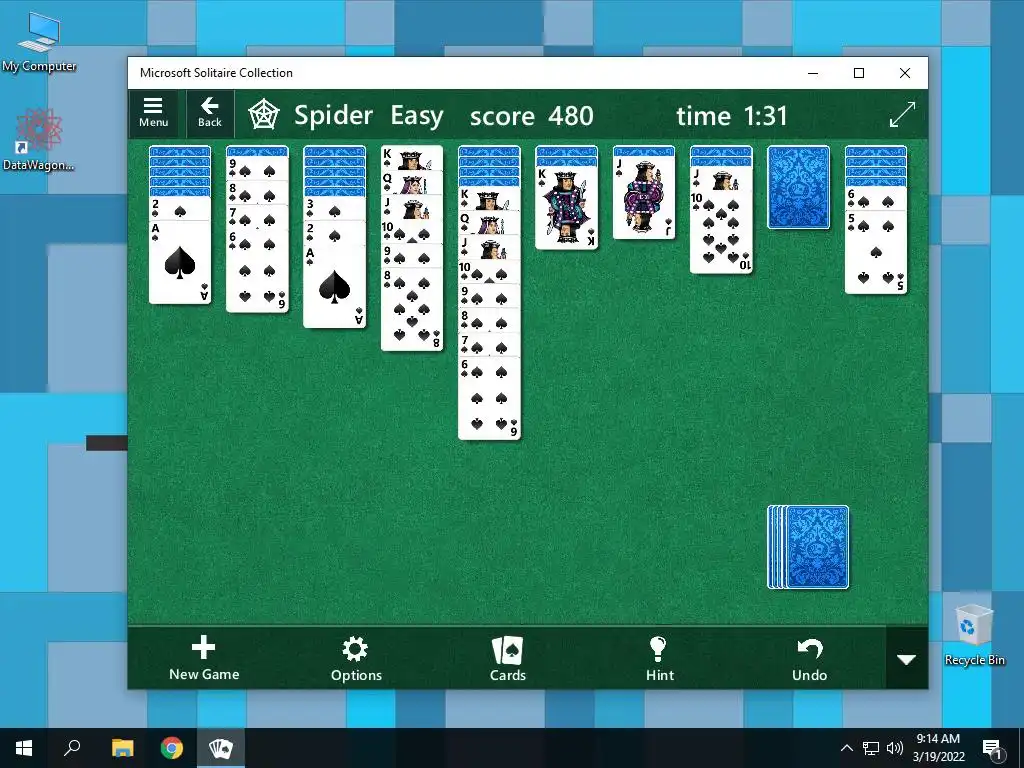Select the Ace of spades in third column
The height and width of the screenshot is (768, 1024).
coord(334,286)
